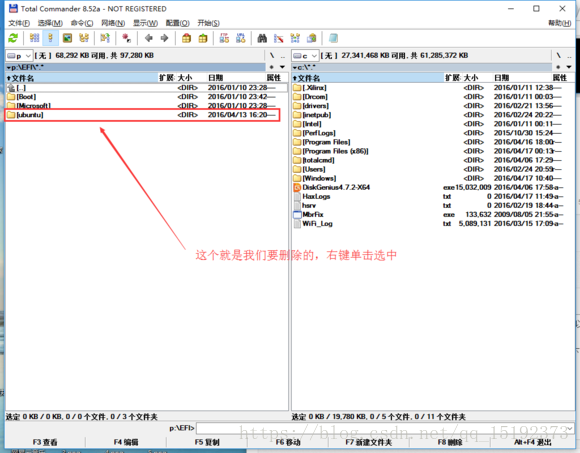Open left panel directory history arrow

click(x=283, y=67)
